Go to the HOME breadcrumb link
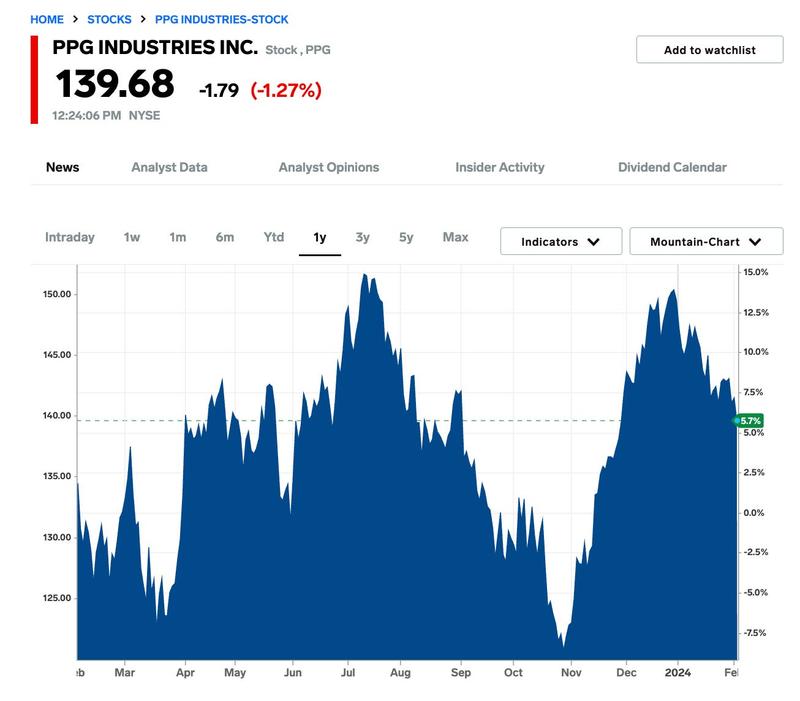This screenshot has width=800, height=701. coord(47,19)
